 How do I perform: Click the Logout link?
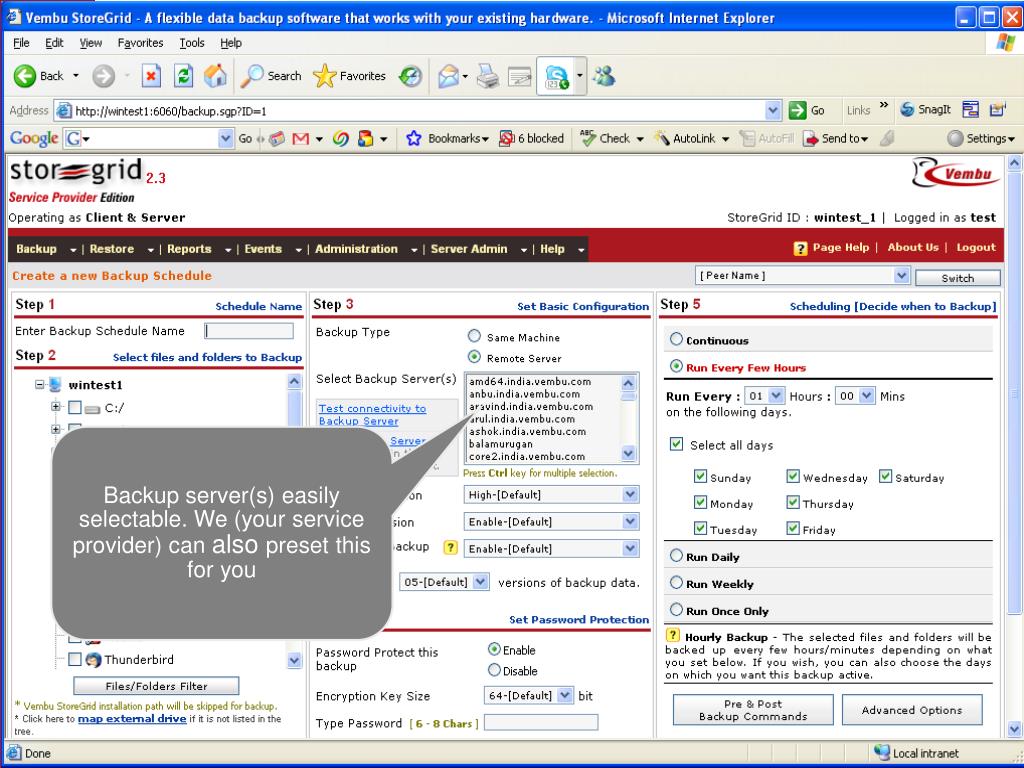click(x=976, y=248)
